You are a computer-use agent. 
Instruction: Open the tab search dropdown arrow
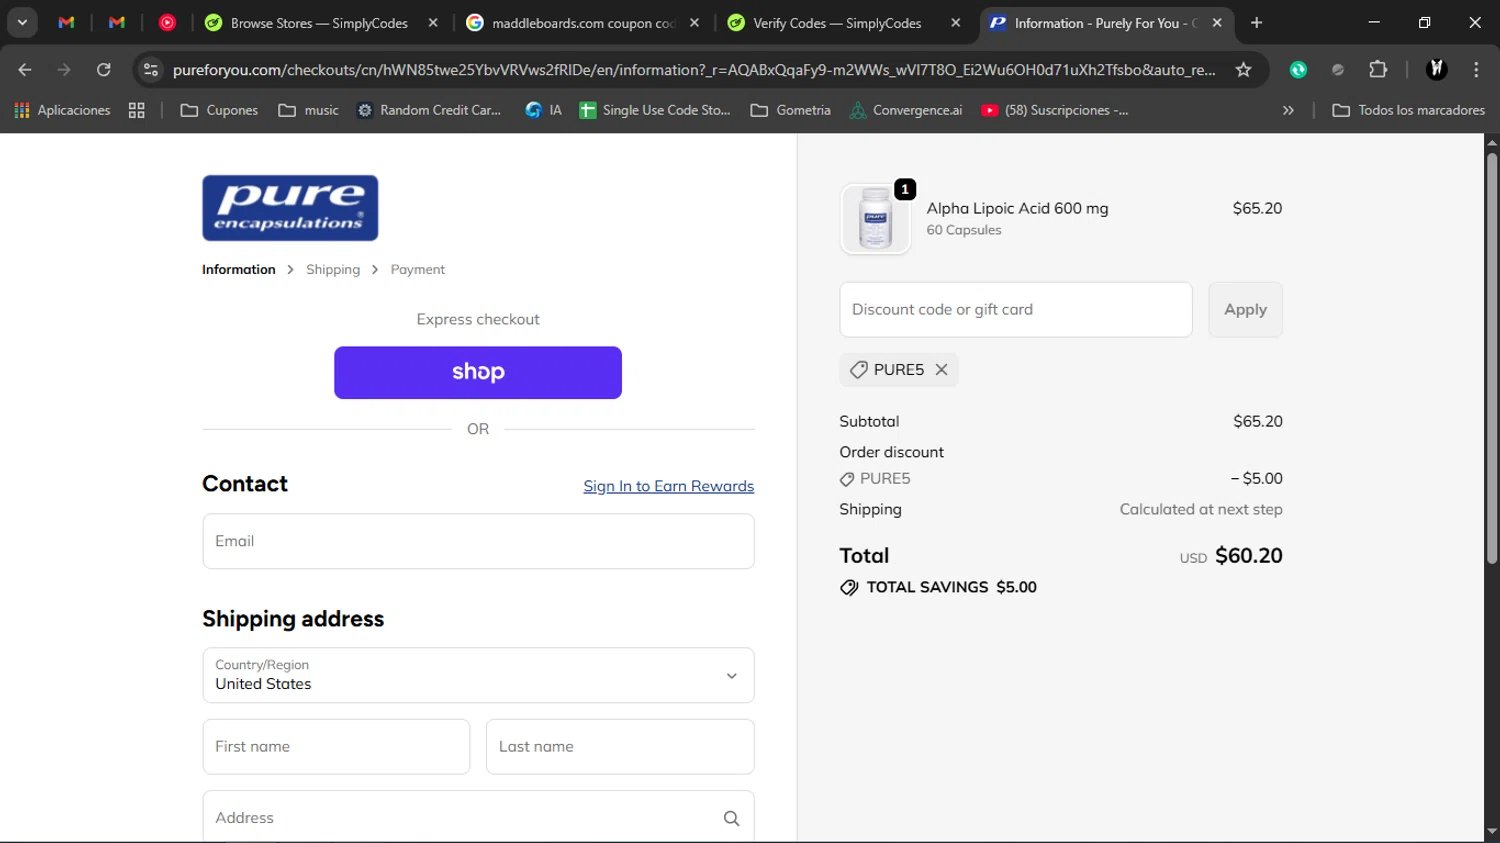(x=22, y=22)
